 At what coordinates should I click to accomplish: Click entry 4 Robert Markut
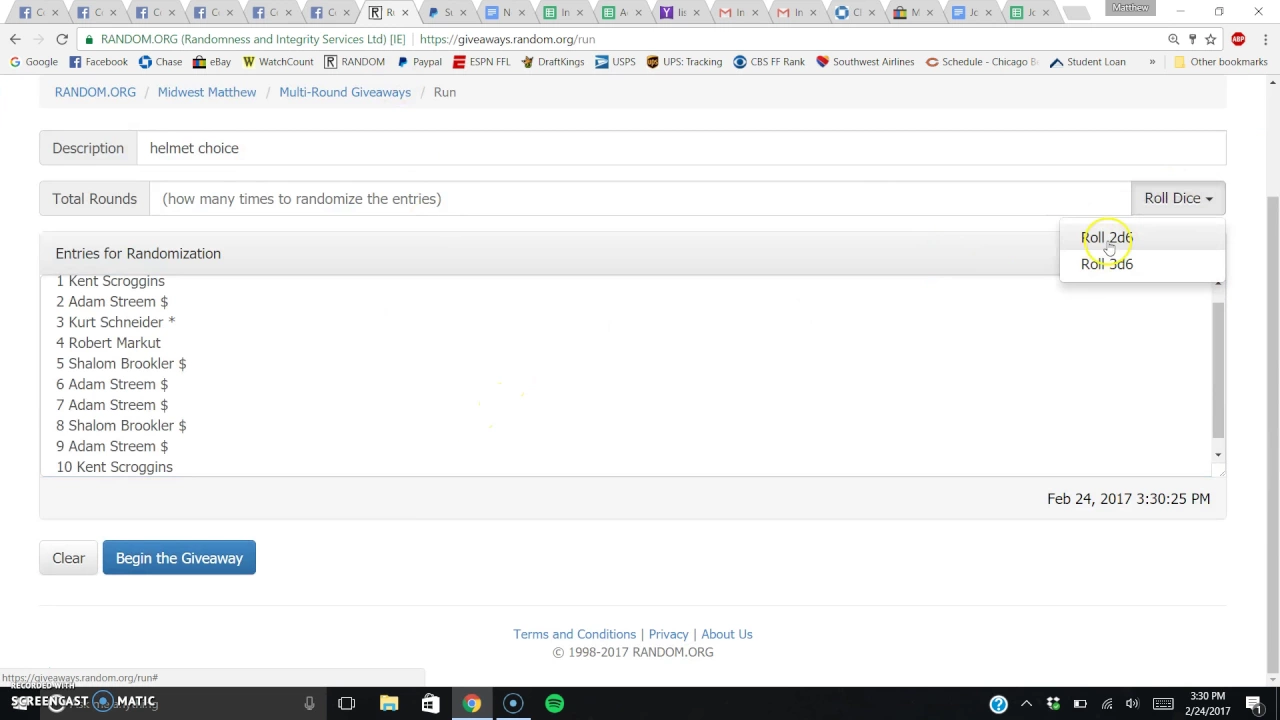[108, 343]
